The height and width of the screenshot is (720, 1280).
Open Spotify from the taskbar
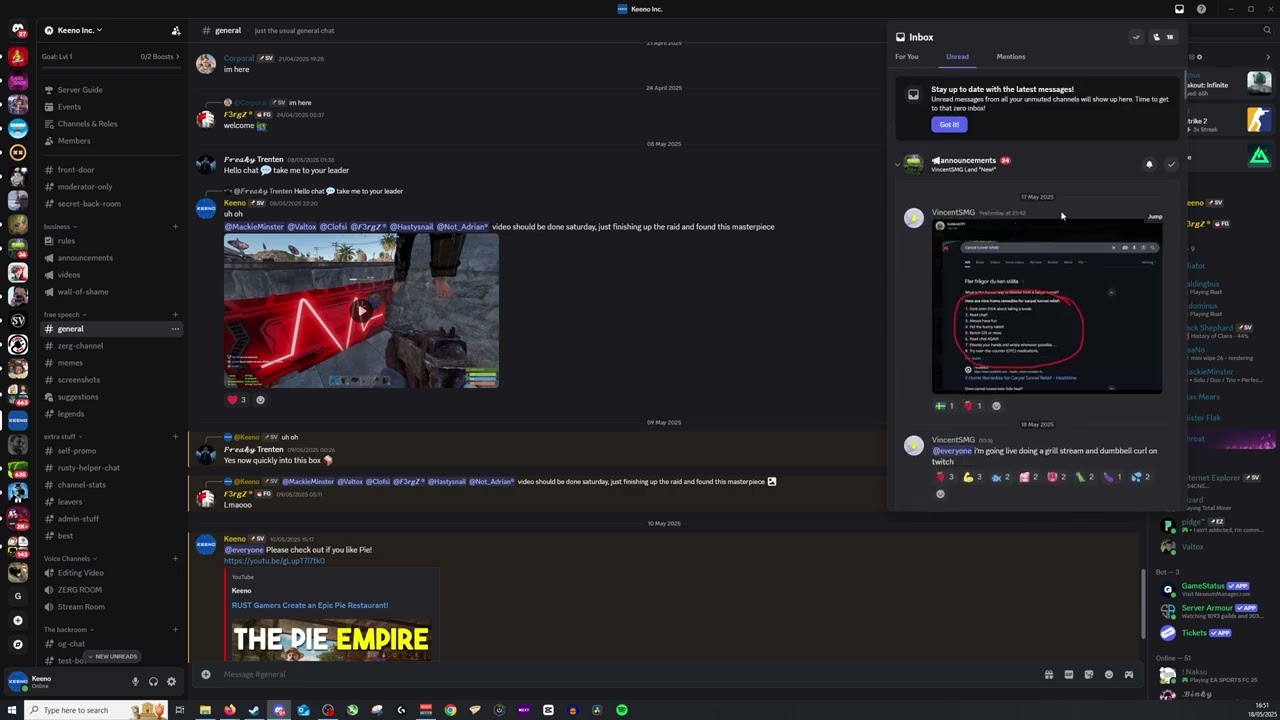tap(621, 710)
